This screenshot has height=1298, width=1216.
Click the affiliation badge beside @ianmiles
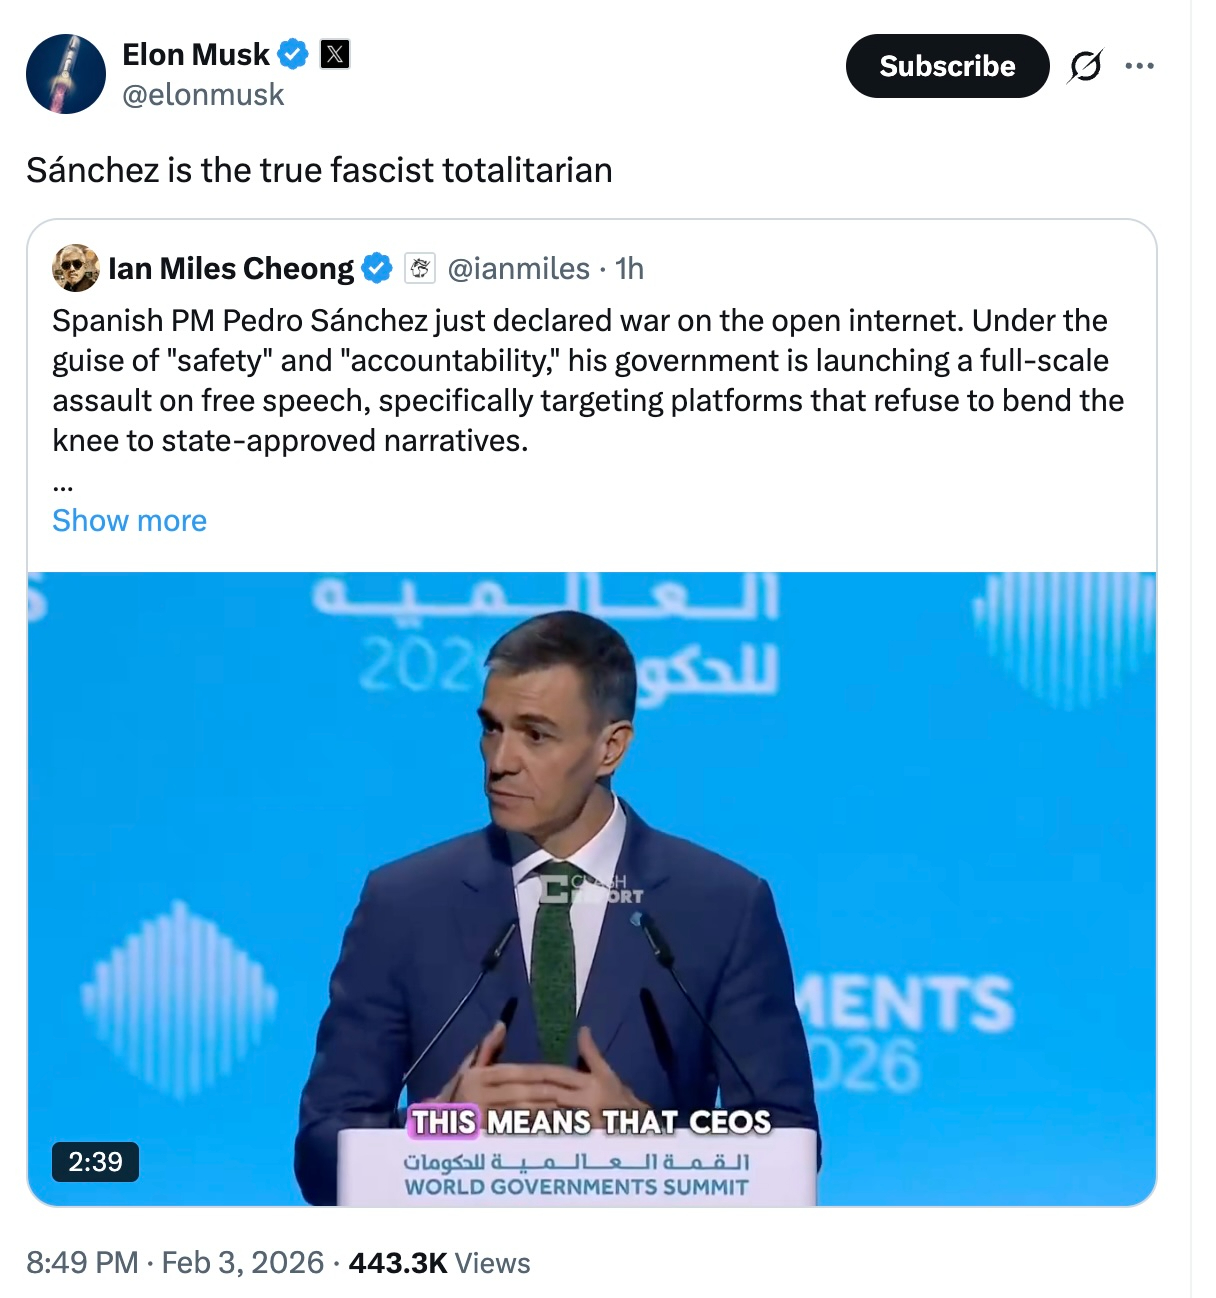(x=420, y=268)
